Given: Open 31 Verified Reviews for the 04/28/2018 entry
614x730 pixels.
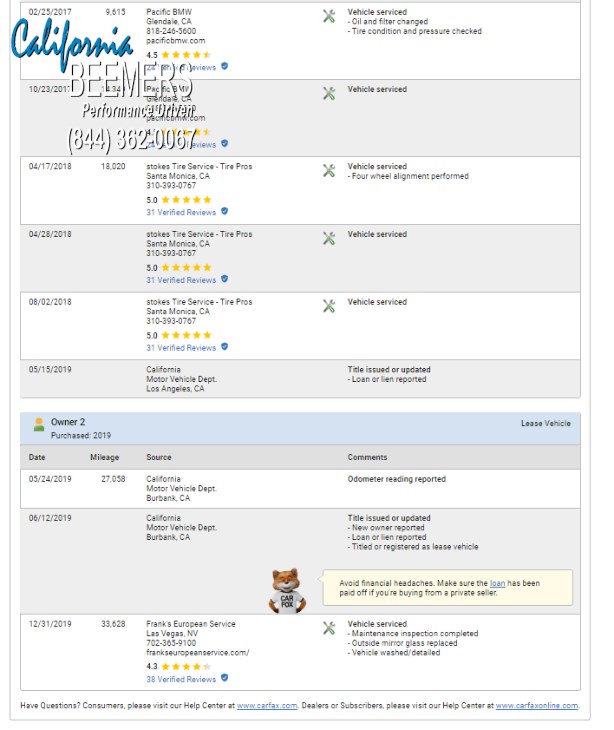Looking at the screenshot, I should [x=181, y=280].
